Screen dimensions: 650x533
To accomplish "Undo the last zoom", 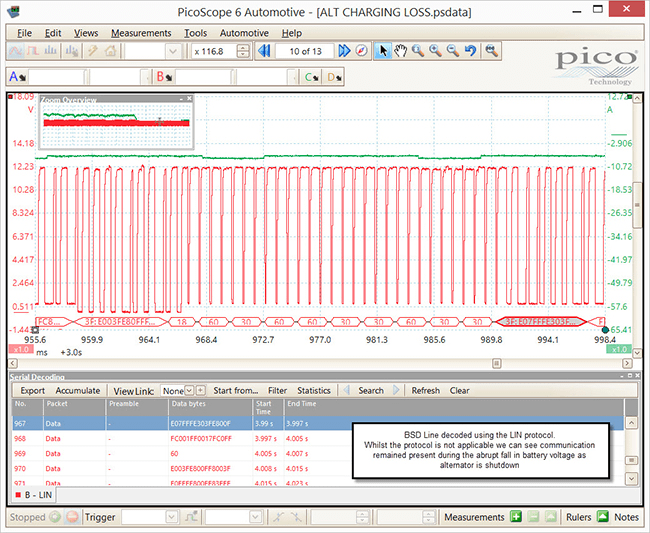I will click(x=471, y=51).
